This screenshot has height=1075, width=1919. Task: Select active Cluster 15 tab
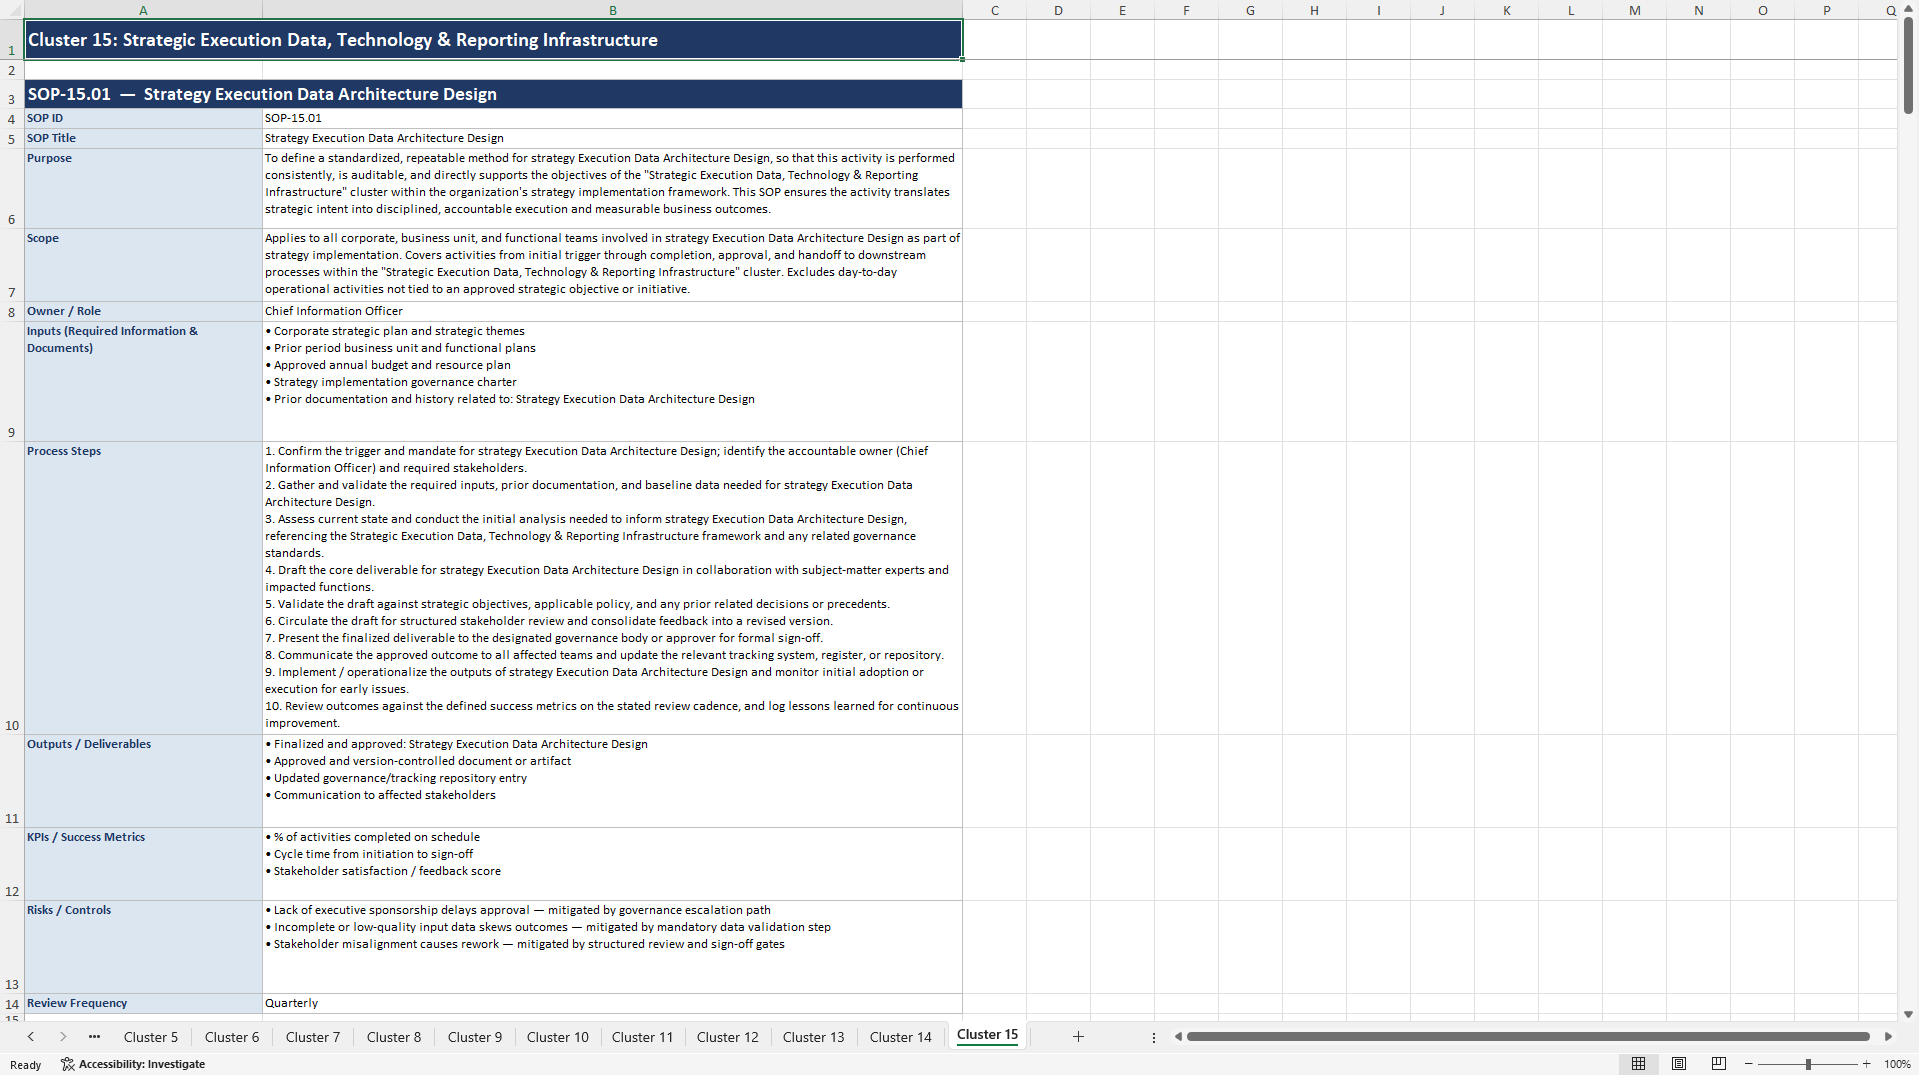coord(987,1035)
